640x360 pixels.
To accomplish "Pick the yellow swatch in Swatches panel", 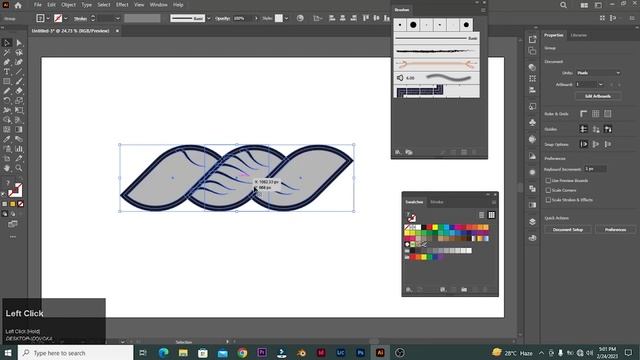I will 435,228.
